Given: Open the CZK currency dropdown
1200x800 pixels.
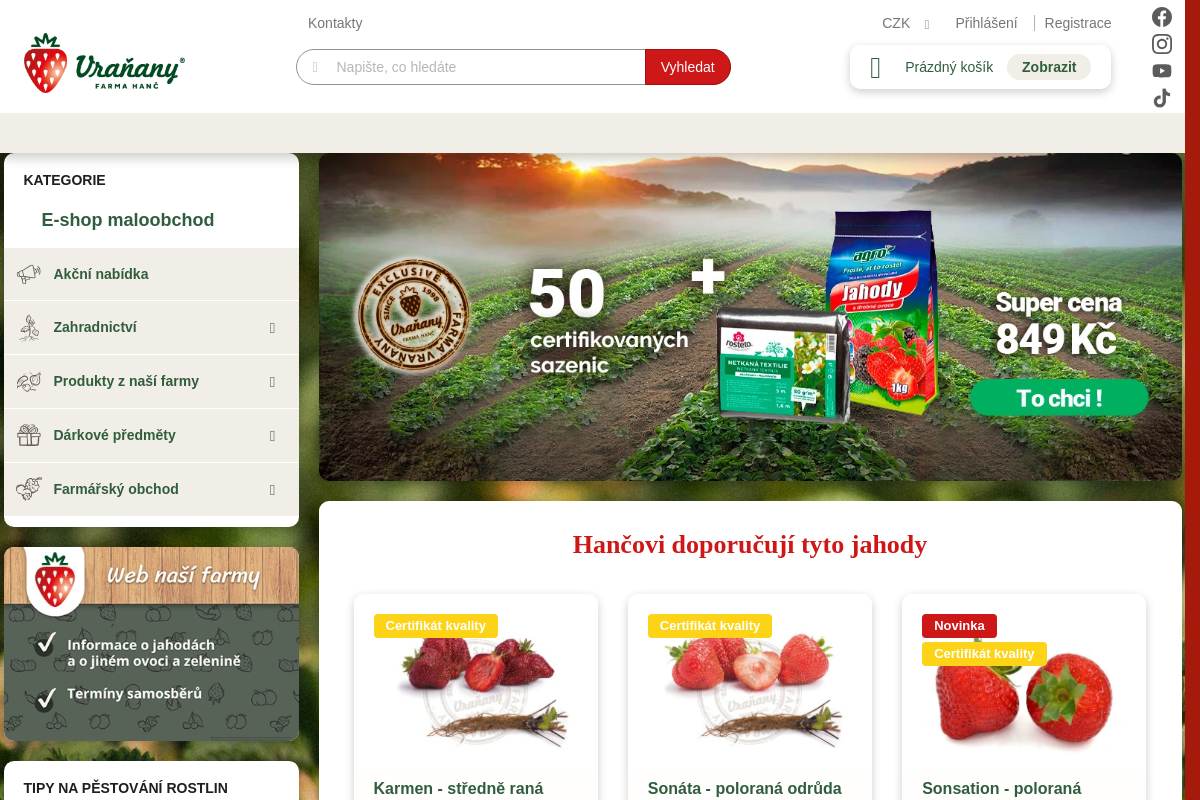Looking at the screenshot, I should click(x=906, y=23).
